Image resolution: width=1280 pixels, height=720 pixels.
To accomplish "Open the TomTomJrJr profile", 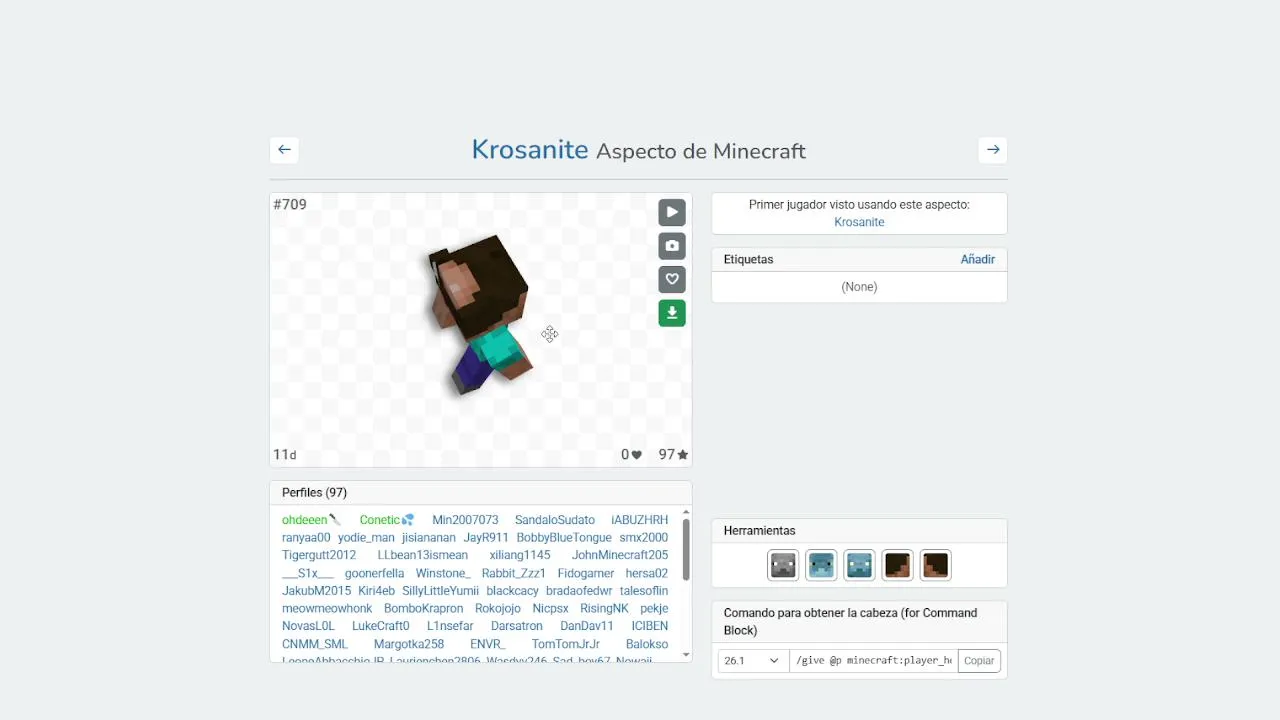I will pyautogui.click(x=566, y=644).
